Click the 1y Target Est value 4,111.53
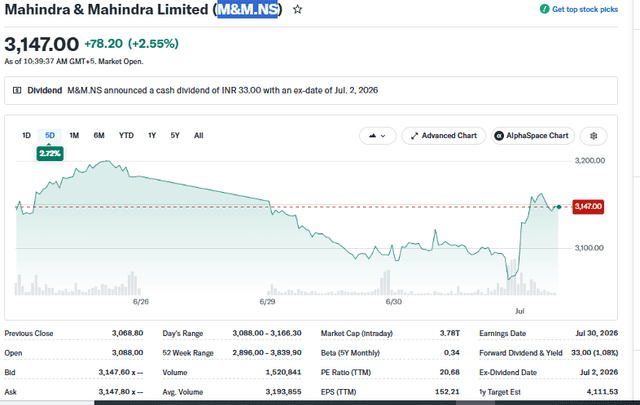The height and width of the screenshot is (405, 640). pyautogui.click(x=602, y=392)
